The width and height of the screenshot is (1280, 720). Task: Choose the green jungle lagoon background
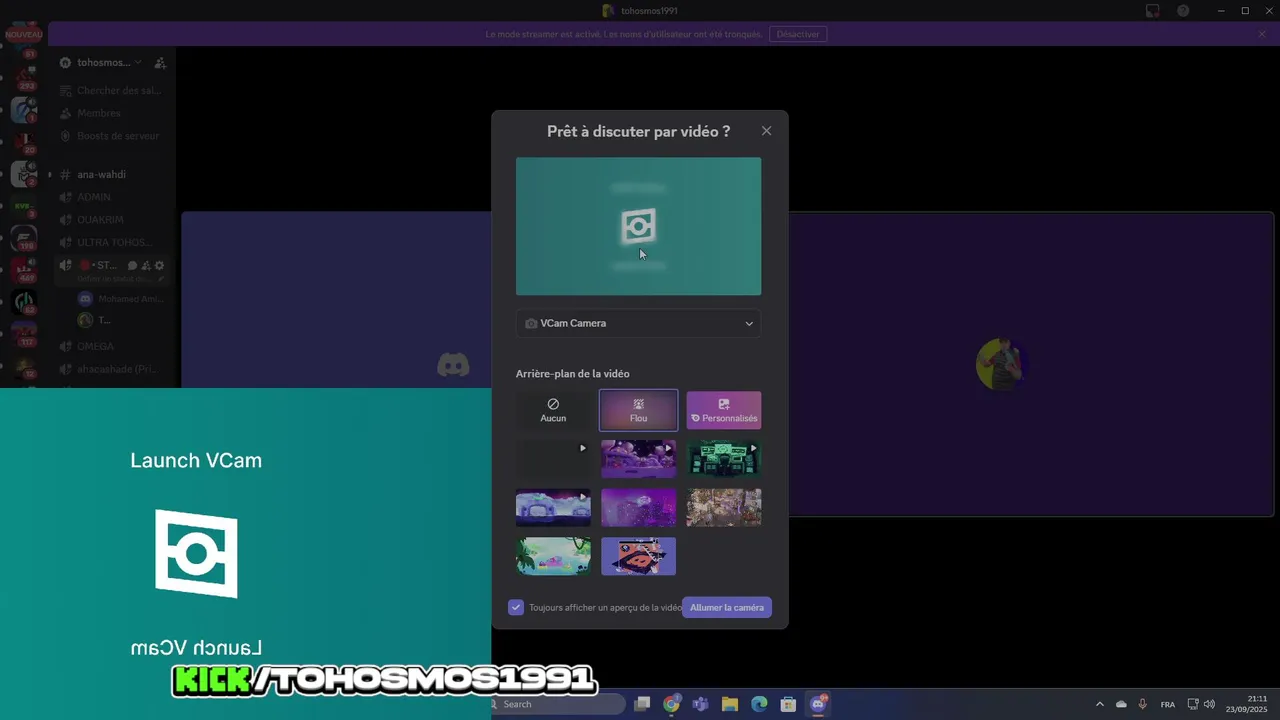[553, 556]
